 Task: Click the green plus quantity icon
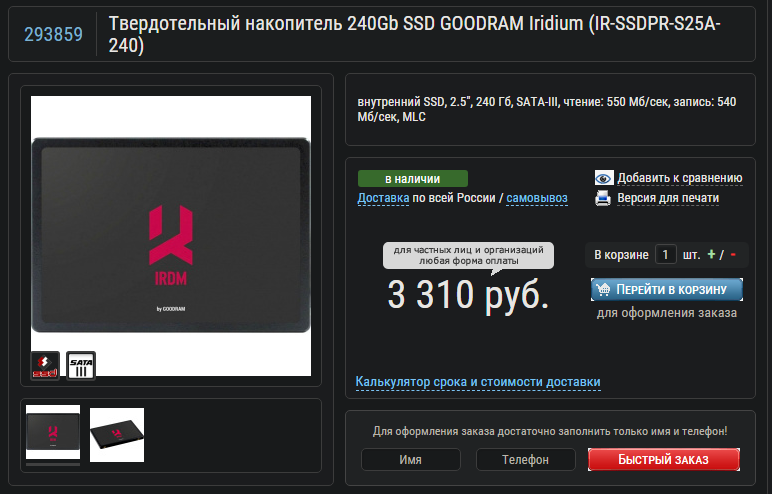coord(711,255)
